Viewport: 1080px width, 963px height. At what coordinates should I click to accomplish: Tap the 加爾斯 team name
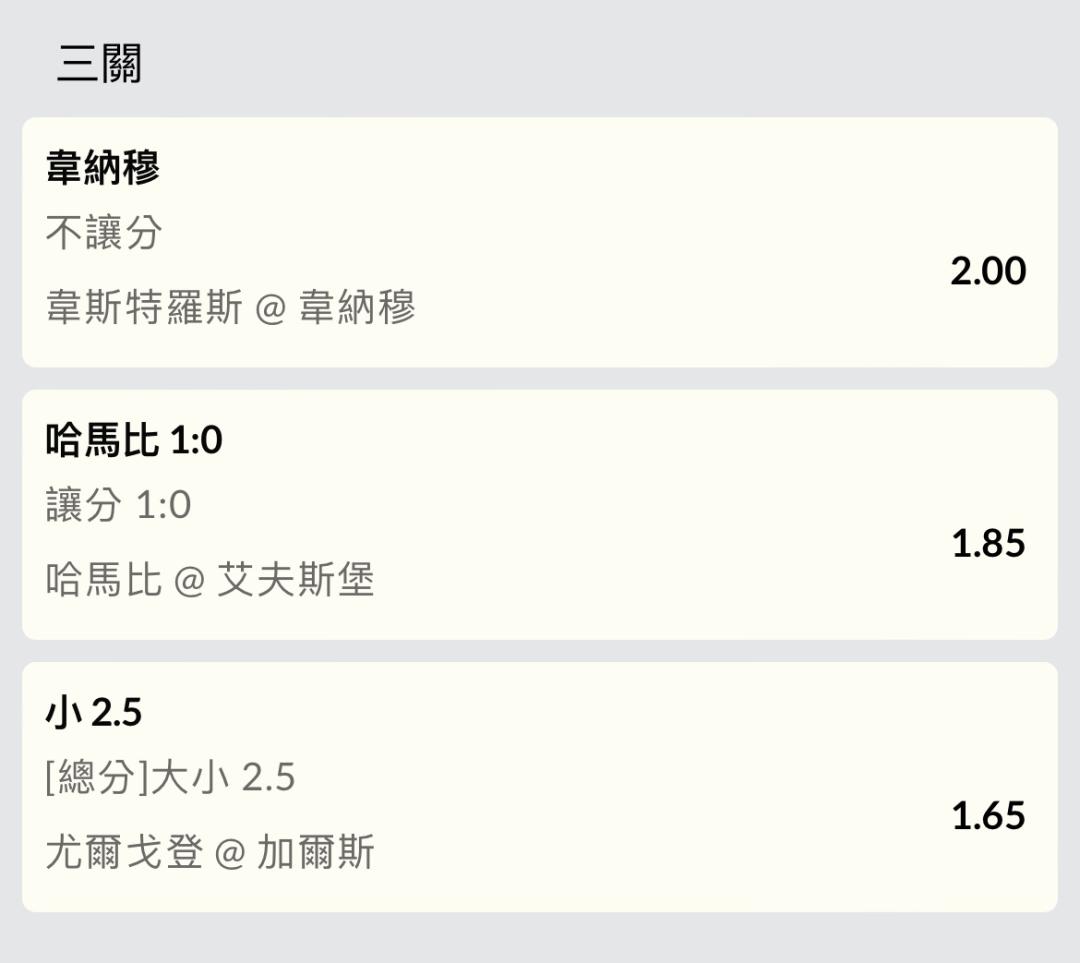(316, 852)
